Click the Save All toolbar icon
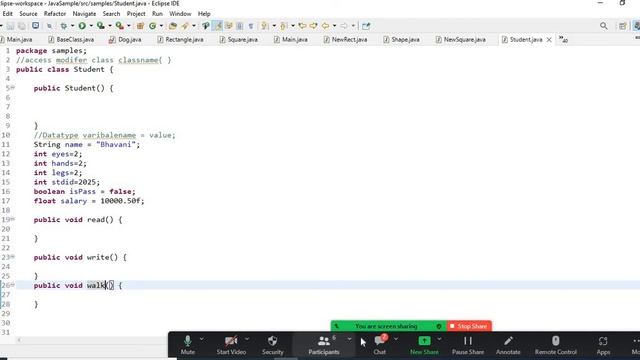Viewport: 640px width, 360px height. 22,26
